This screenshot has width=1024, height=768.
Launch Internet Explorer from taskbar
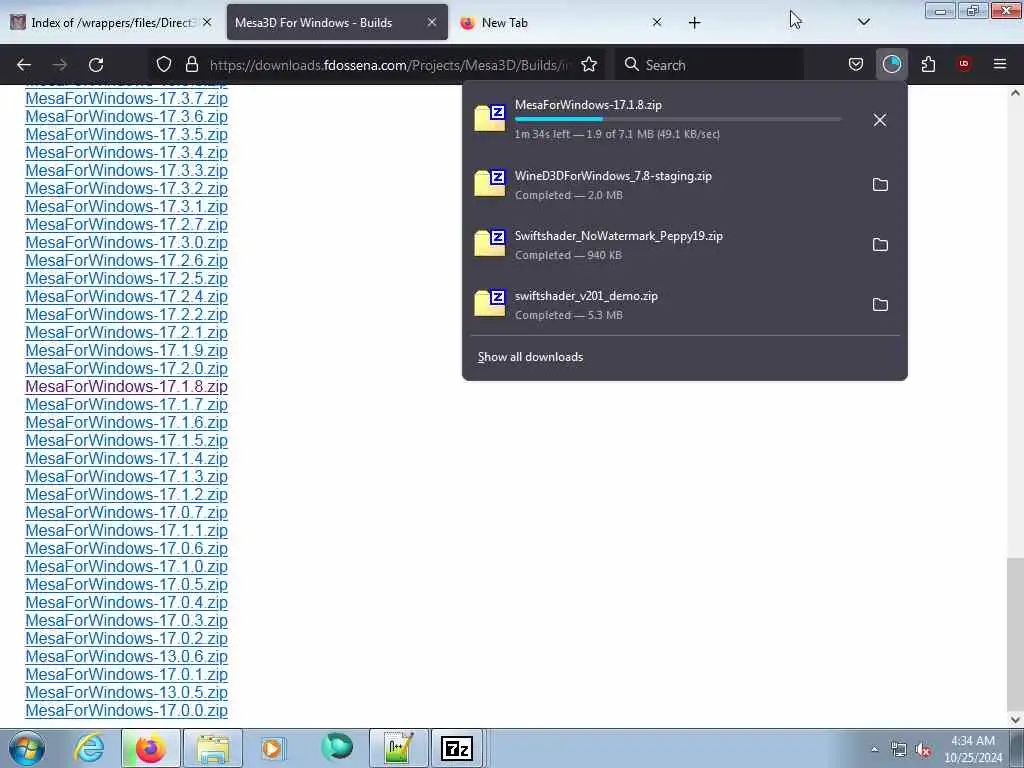point(89,748)
